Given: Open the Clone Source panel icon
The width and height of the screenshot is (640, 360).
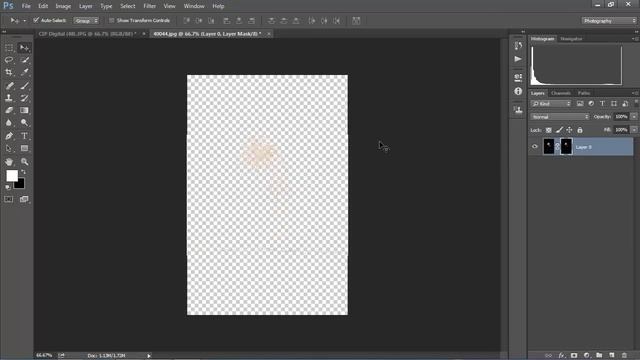Looking at the screenshot, I should (x=518, y=110).
